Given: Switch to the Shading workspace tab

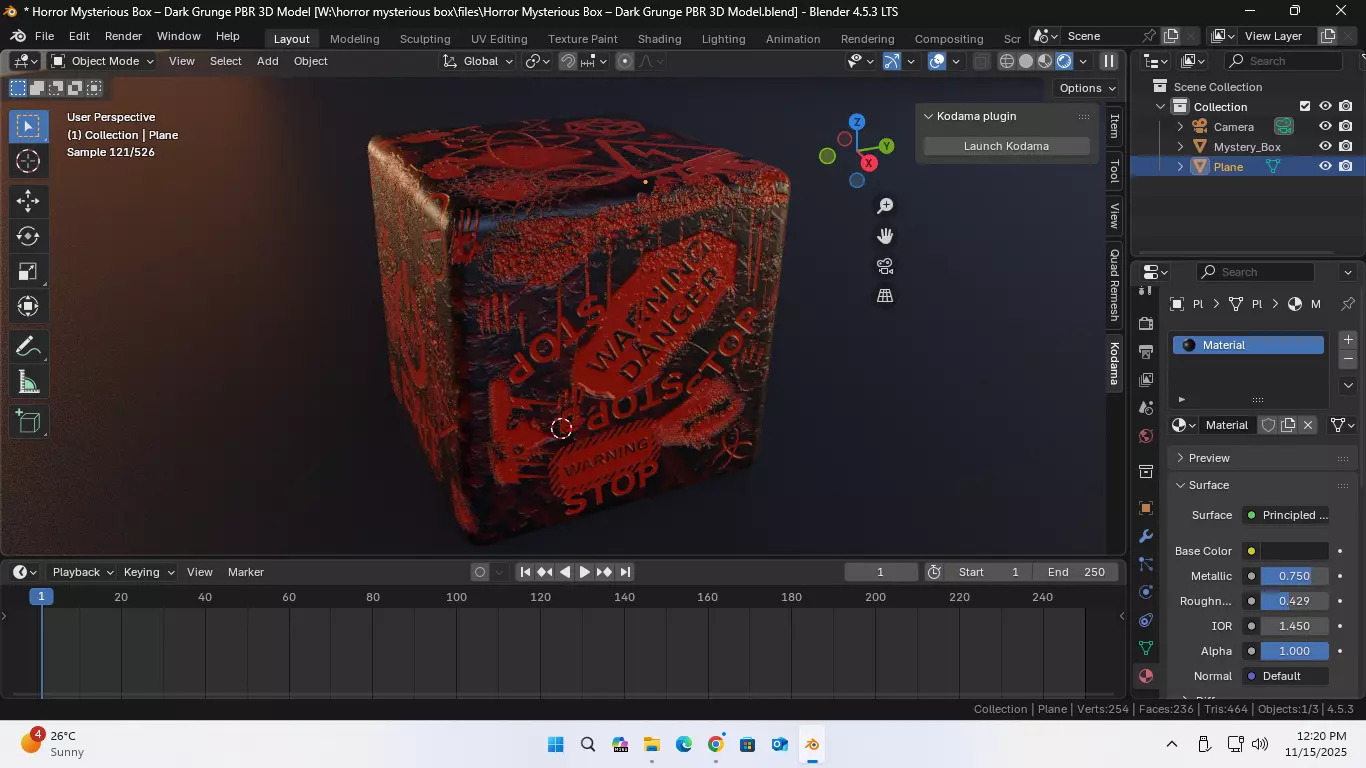Looking at the screenshot, I should 659,39.
